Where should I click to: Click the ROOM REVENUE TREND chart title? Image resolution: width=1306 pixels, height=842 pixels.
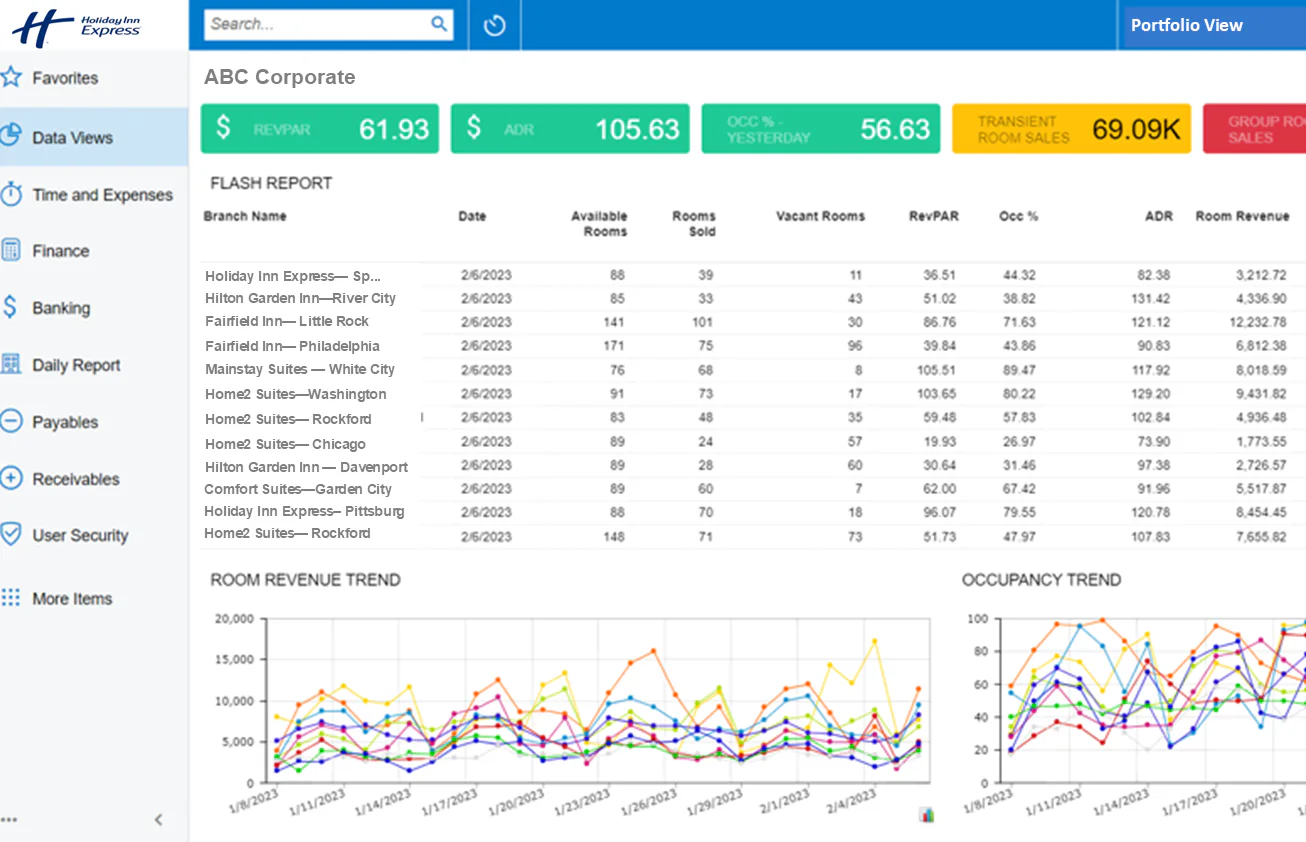click(305, 580)
